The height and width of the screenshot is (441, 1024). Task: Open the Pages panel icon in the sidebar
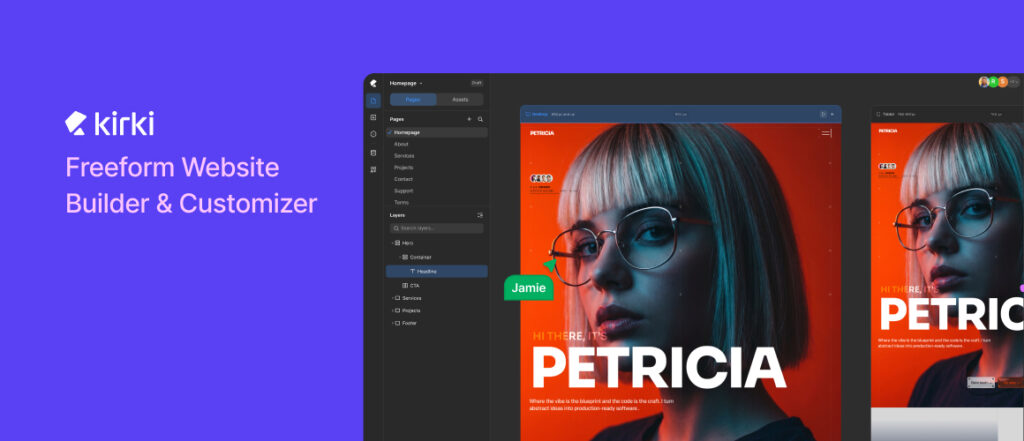click(373, 101)
